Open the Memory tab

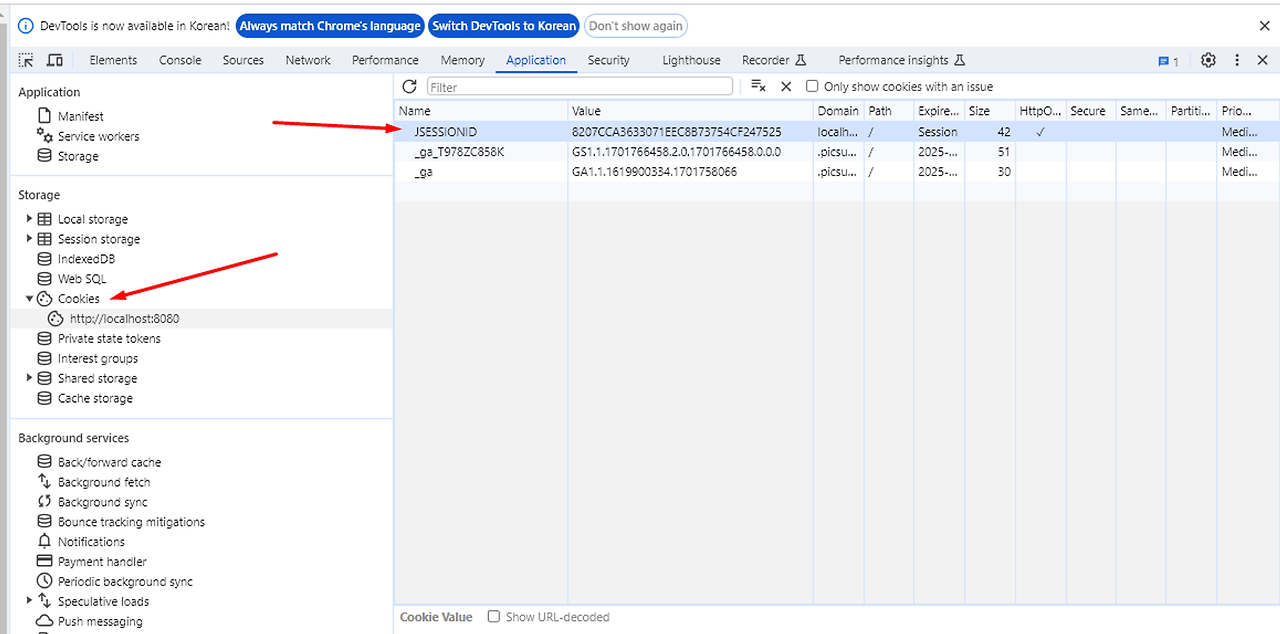coord(462,60)
